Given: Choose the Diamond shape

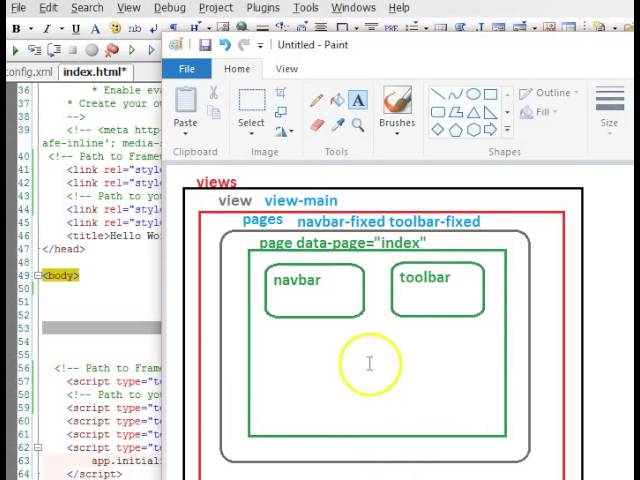Looking at the screenshot, I should click(438, 130).
